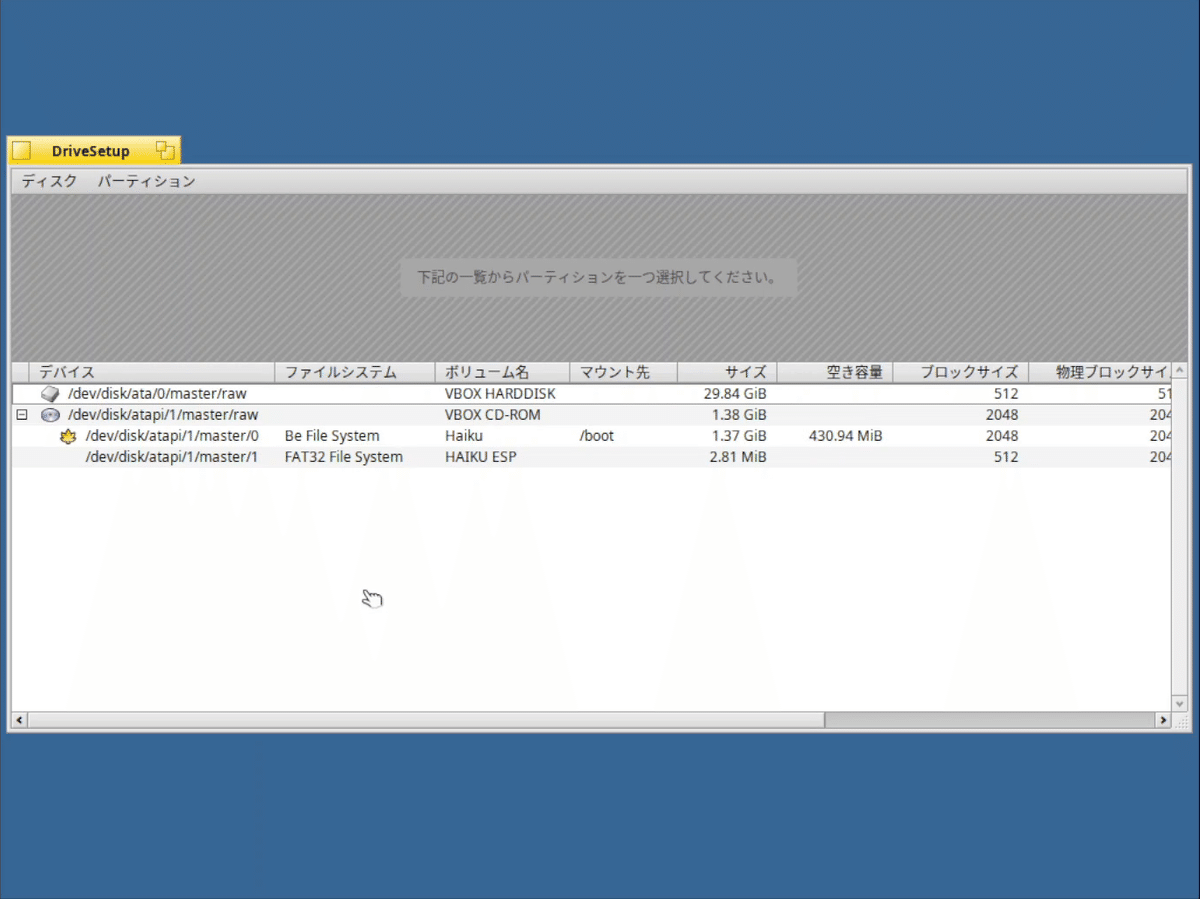The width and height of the screenshot is (1200, 899).
Task: Click the partition selection hint message
Action: click(x=598, y=277)
